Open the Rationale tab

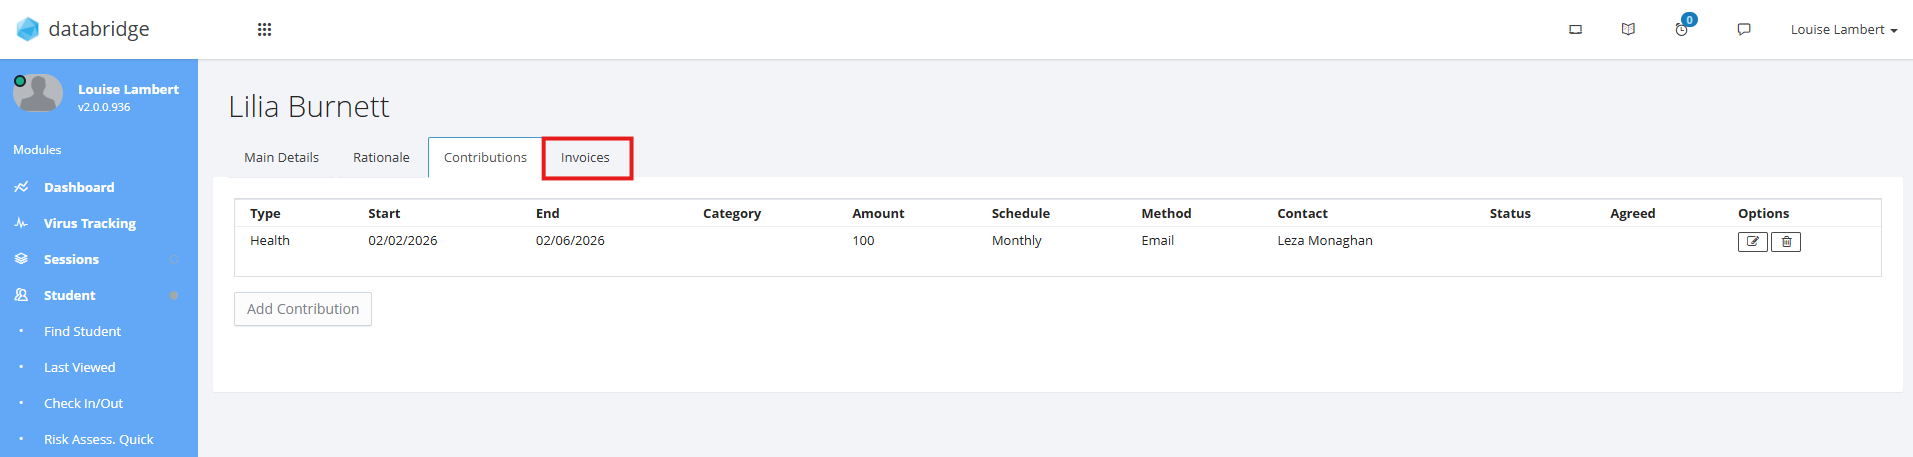[x=381, y=158]
